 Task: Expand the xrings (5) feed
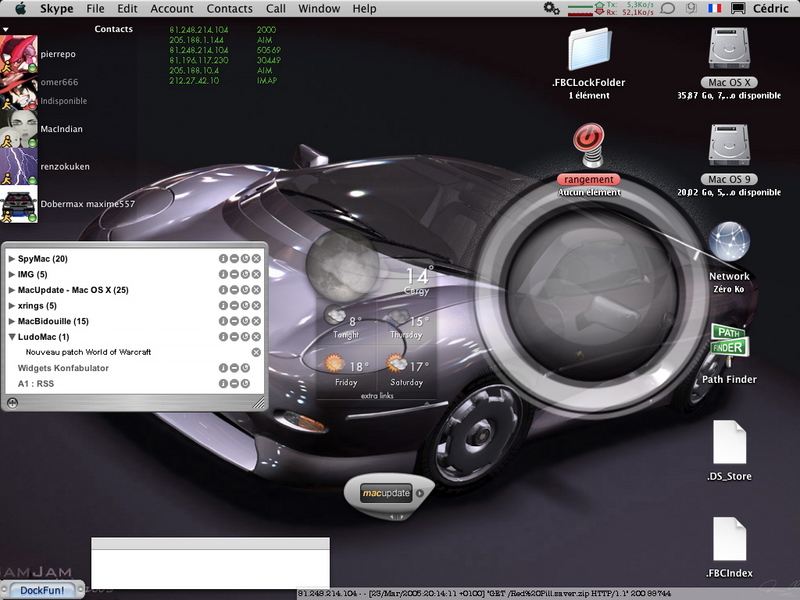pyautogui.click(x=11, y=306)
